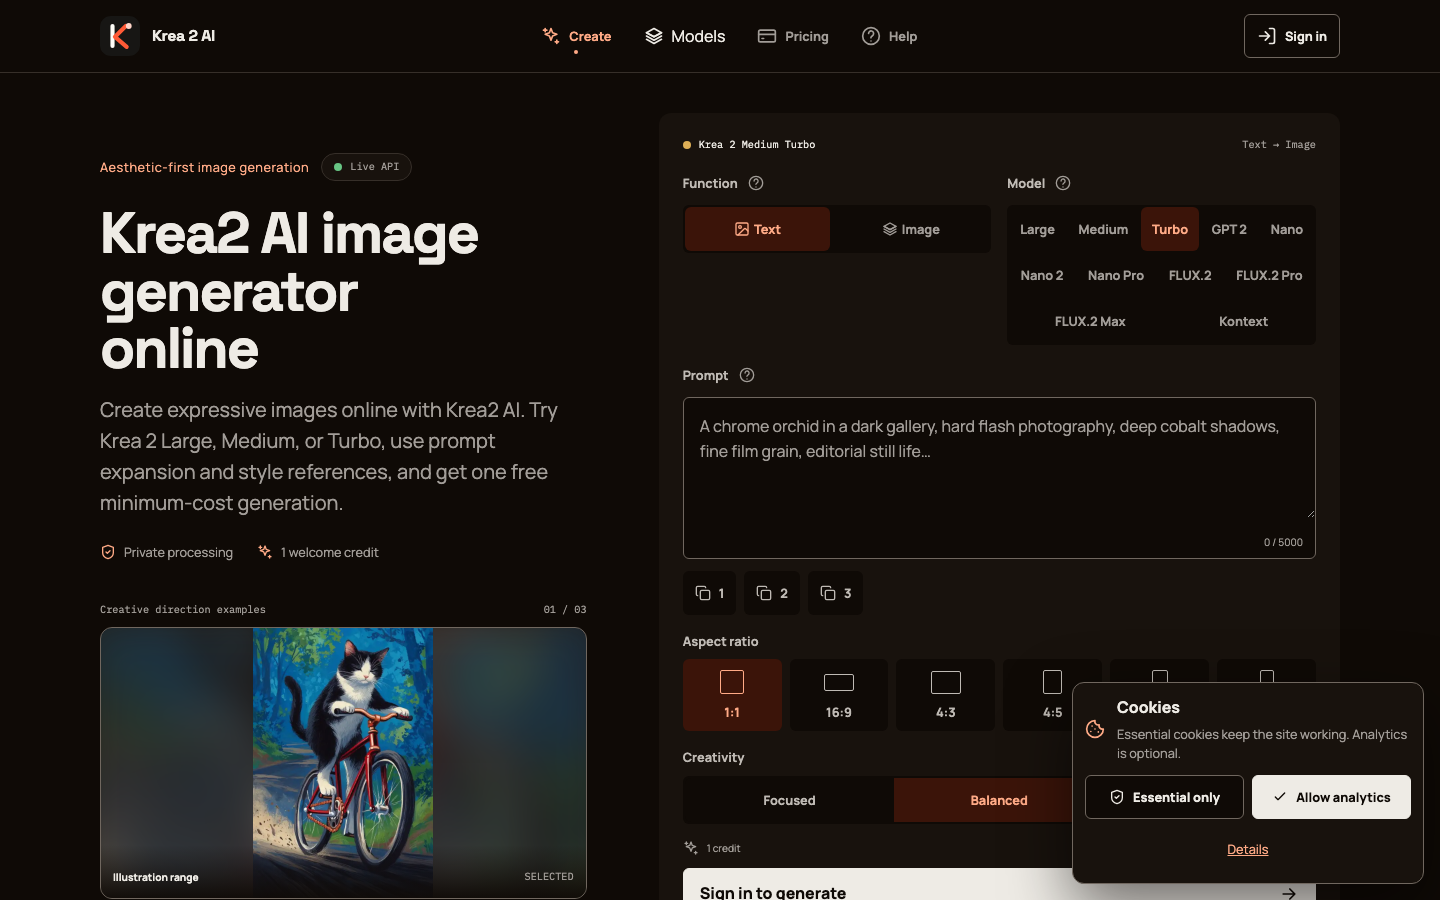Choose the Medium model
The width and height of the screenshot is (1440, 900).
1103,229
